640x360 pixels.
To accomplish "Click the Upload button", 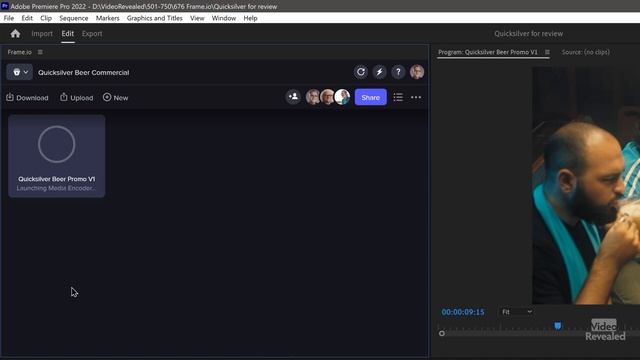I will point(77,98).
